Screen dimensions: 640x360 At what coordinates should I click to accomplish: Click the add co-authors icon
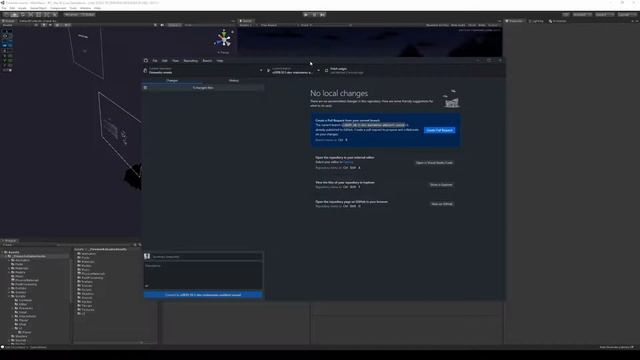[147, 286]
